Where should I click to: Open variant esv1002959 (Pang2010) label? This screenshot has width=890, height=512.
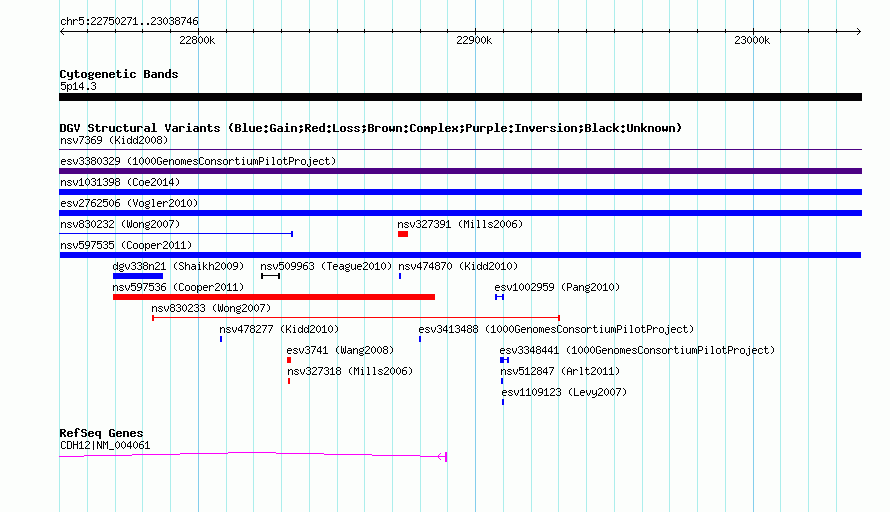(557, 287)
